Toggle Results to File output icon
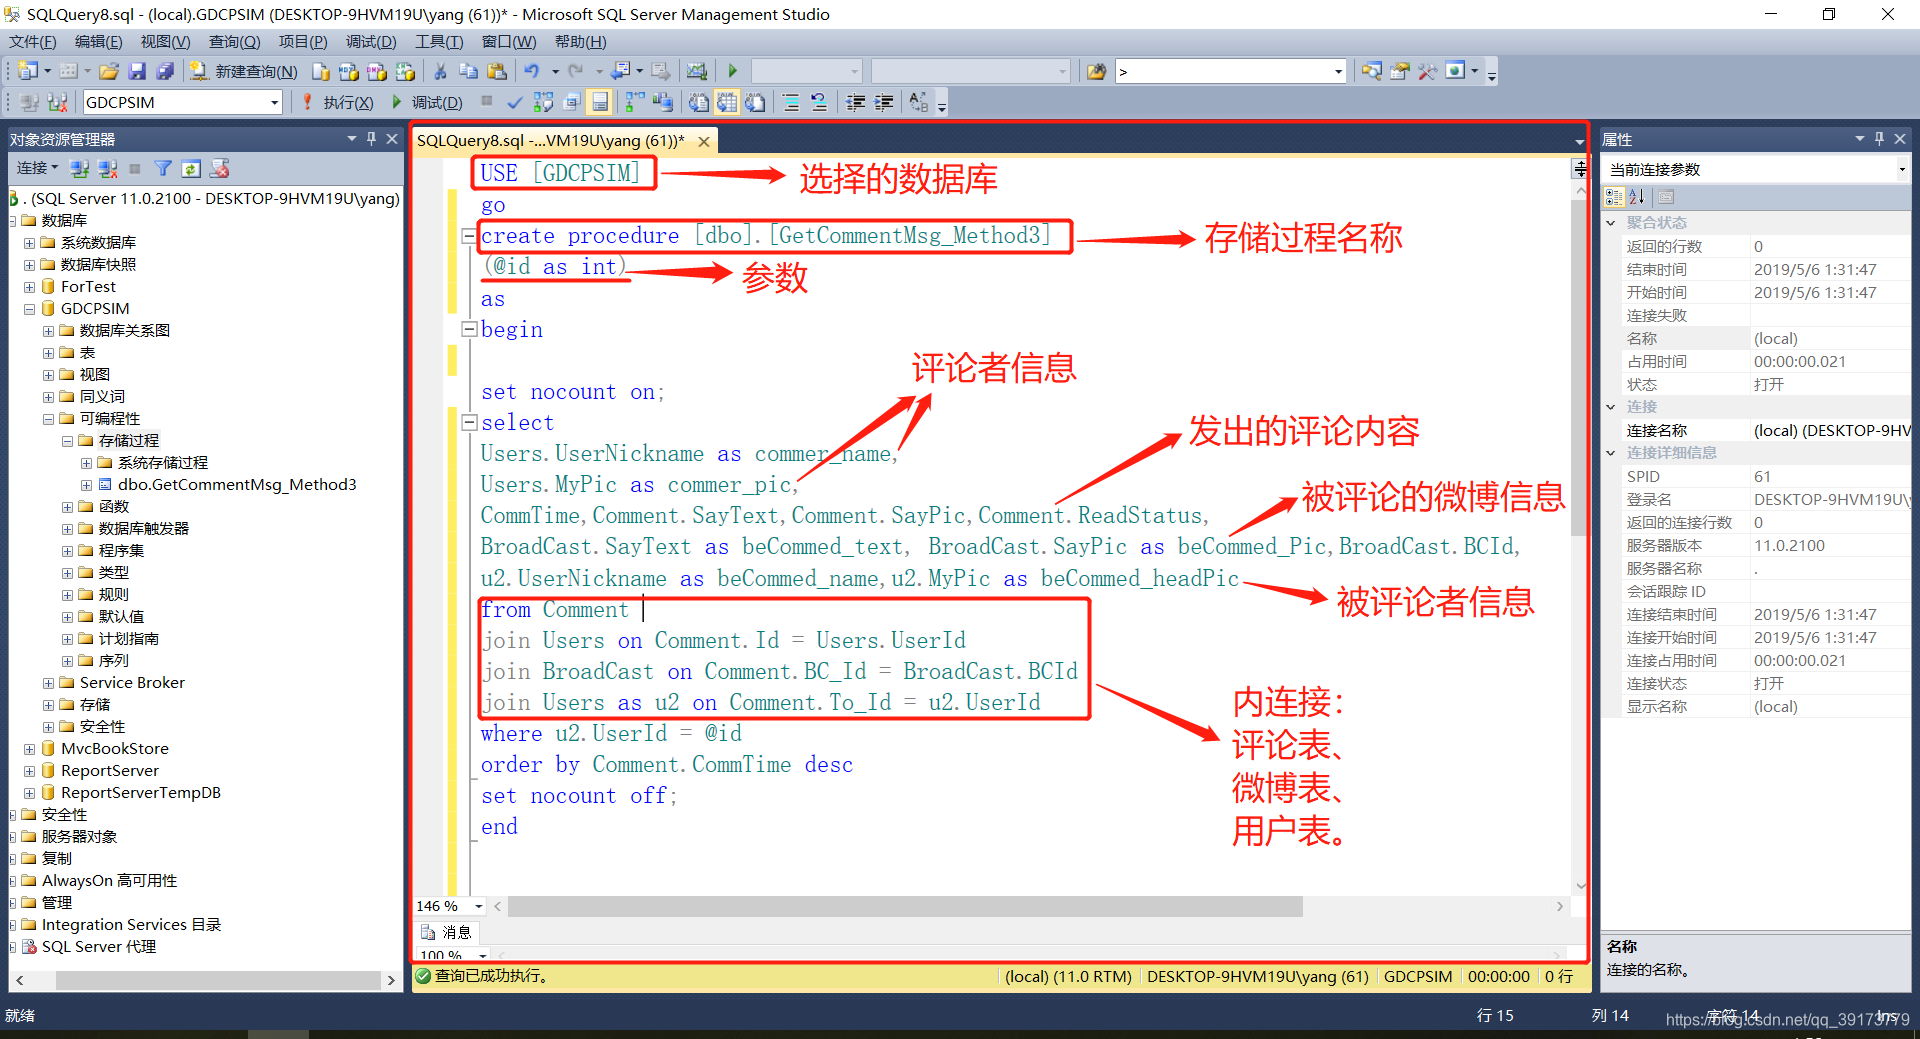The width and height of the screenshot is (1920, 1039). 755,102
